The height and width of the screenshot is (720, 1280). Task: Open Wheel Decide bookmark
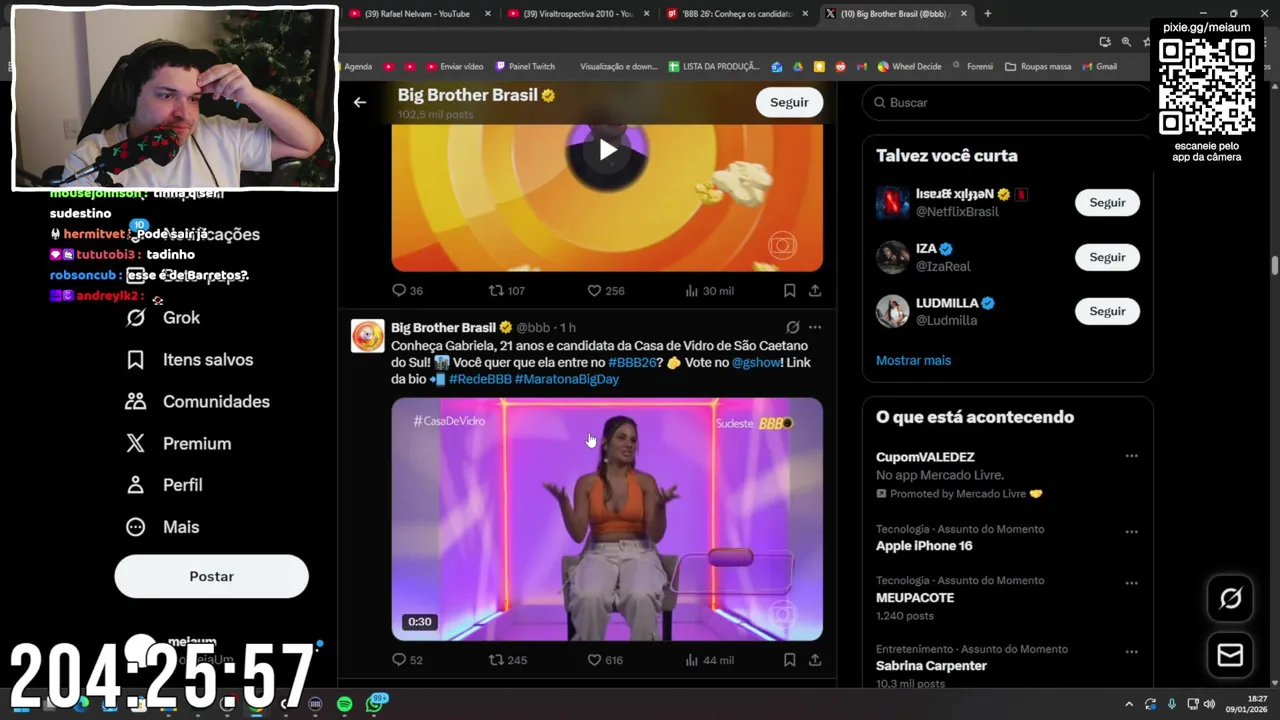[x=910, y=67]
